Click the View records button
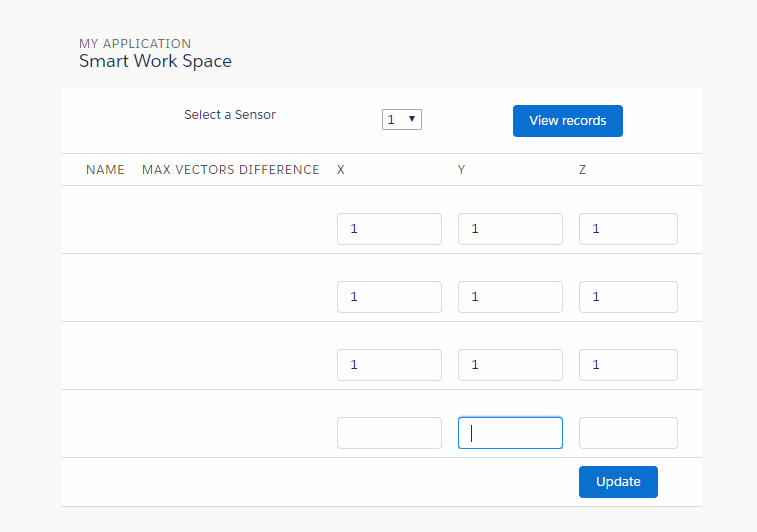Screen dimensions: 757x532 [567, 121]
